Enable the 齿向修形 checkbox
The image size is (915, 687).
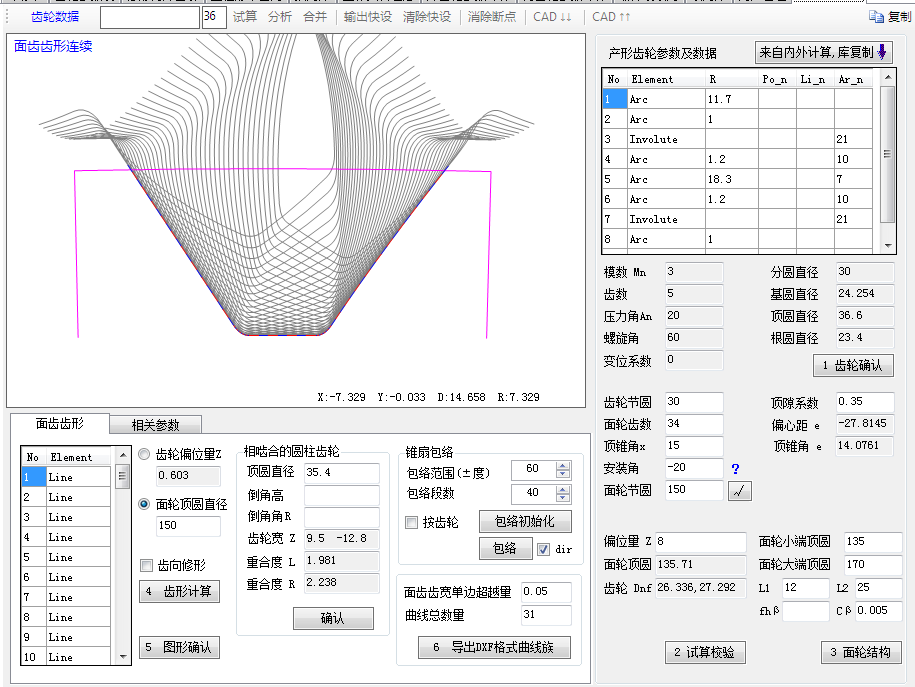pyautogui.click(x=147, y=565)
